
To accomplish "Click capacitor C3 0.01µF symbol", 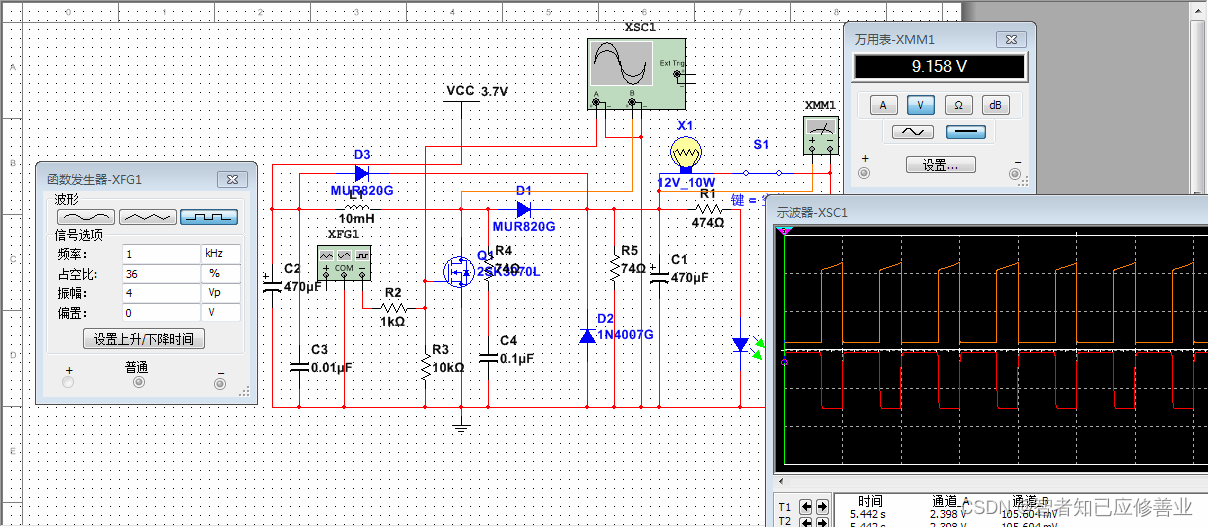I will click(x=299, y=365).
